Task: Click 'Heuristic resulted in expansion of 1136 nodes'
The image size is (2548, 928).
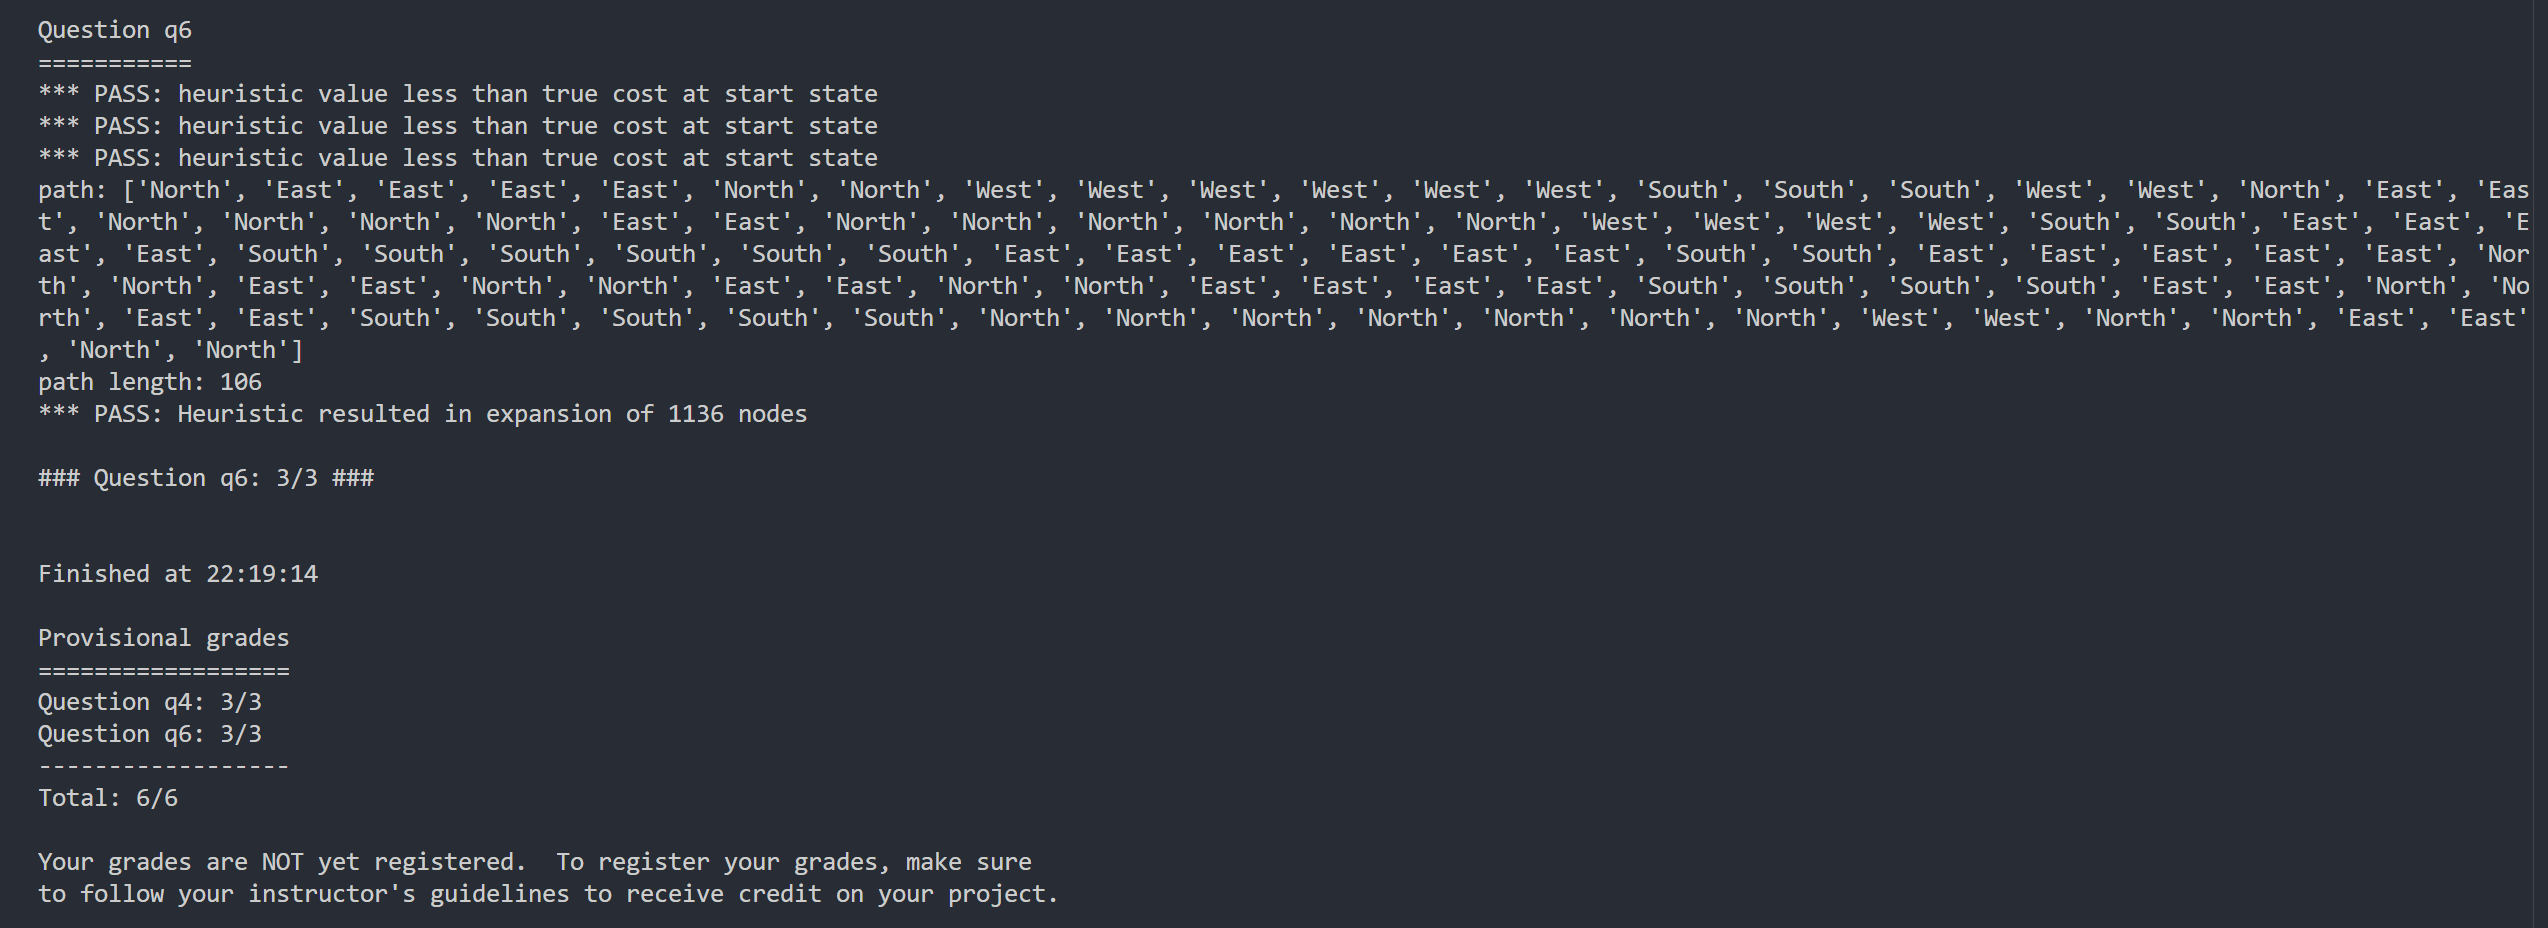Action: click(492, 414)
